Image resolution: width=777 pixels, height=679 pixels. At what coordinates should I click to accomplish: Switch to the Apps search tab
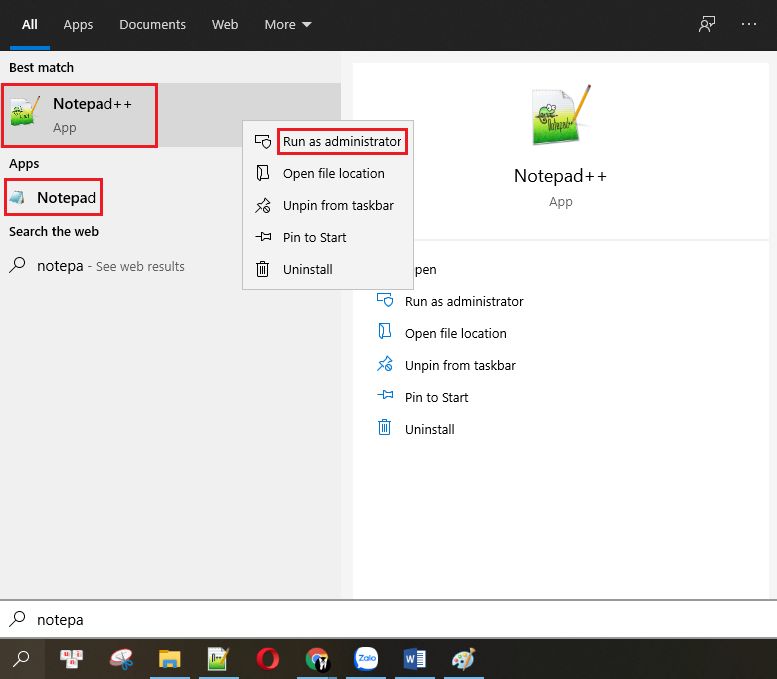tap(78, 24)
